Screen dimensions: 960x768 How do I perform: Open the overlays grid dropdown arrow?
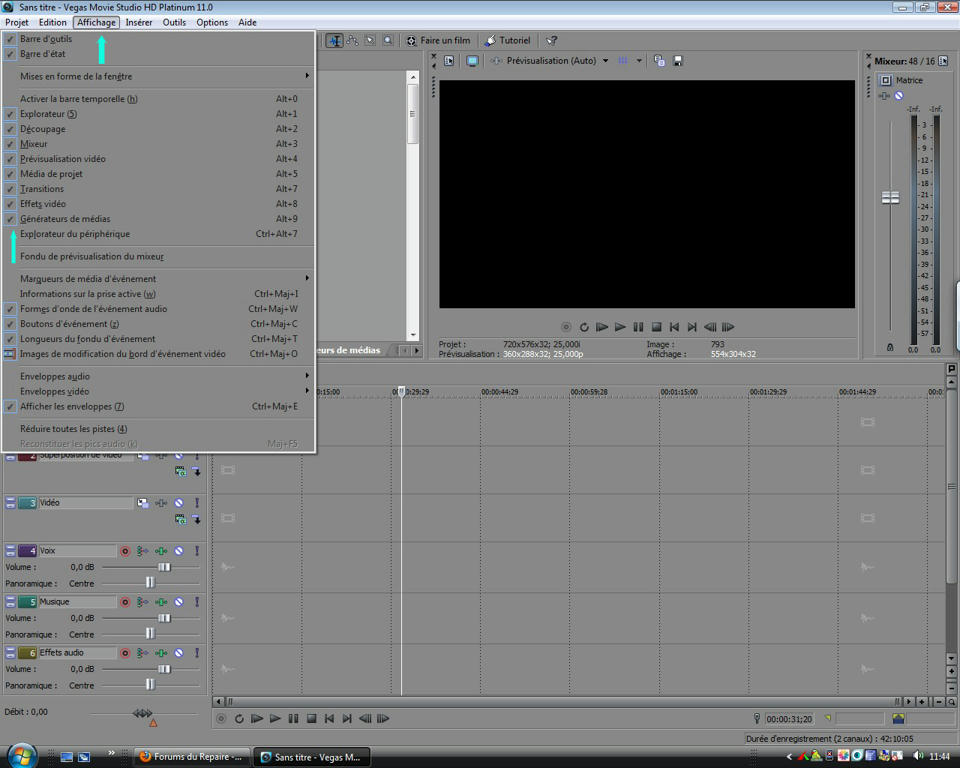point(639,61)
